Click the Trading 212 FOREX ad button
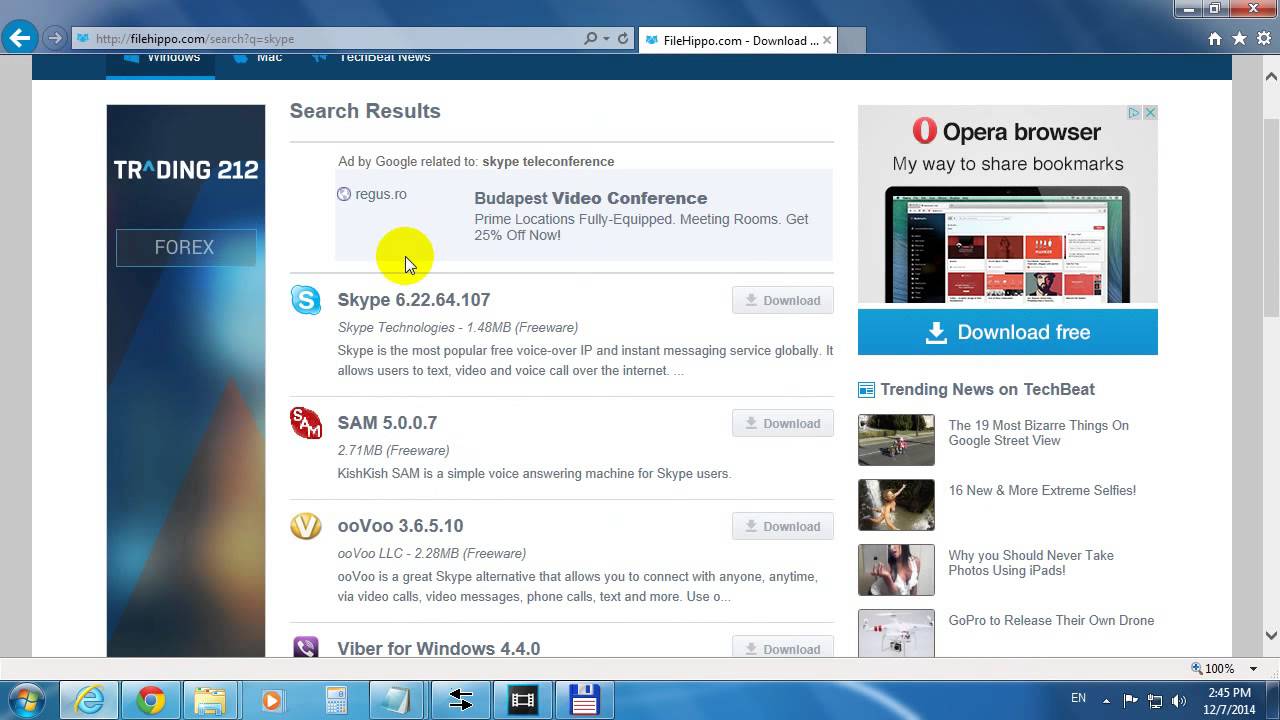This screenshot has height=720, width=1280. pyautogui.click(x=185, y=247)
